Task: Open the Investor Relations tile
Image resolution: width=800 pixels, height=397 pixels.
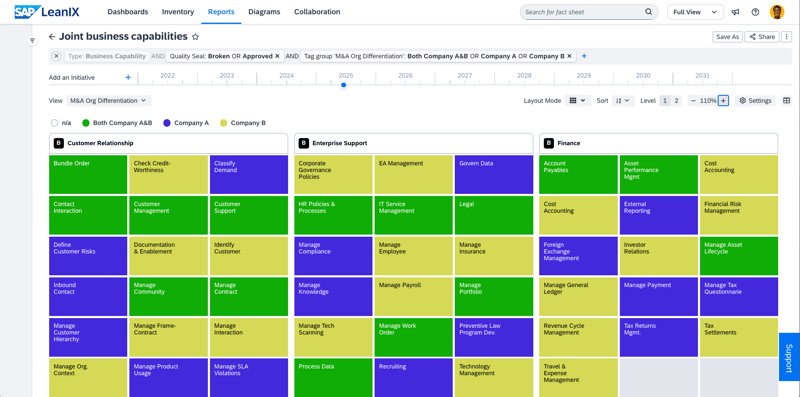Action: [659, 256]
